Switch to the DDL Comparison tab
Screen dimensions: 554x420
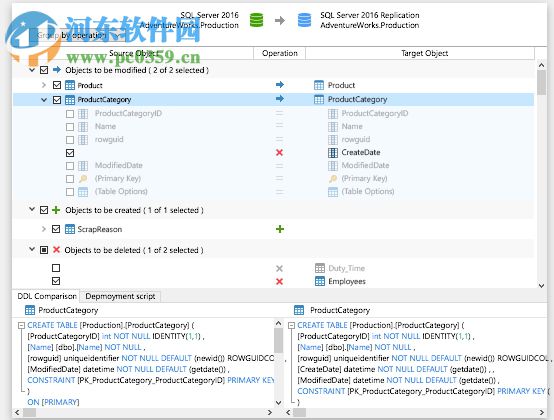click(47, 296)
